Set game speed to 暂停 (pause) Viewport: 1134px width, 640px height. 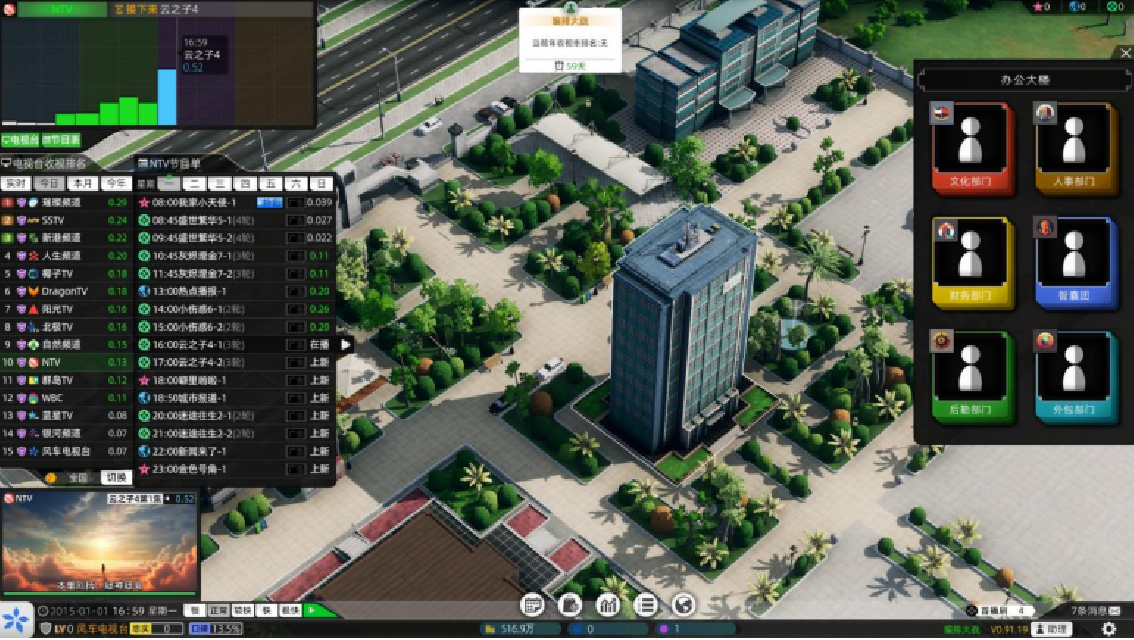[194, 610]
